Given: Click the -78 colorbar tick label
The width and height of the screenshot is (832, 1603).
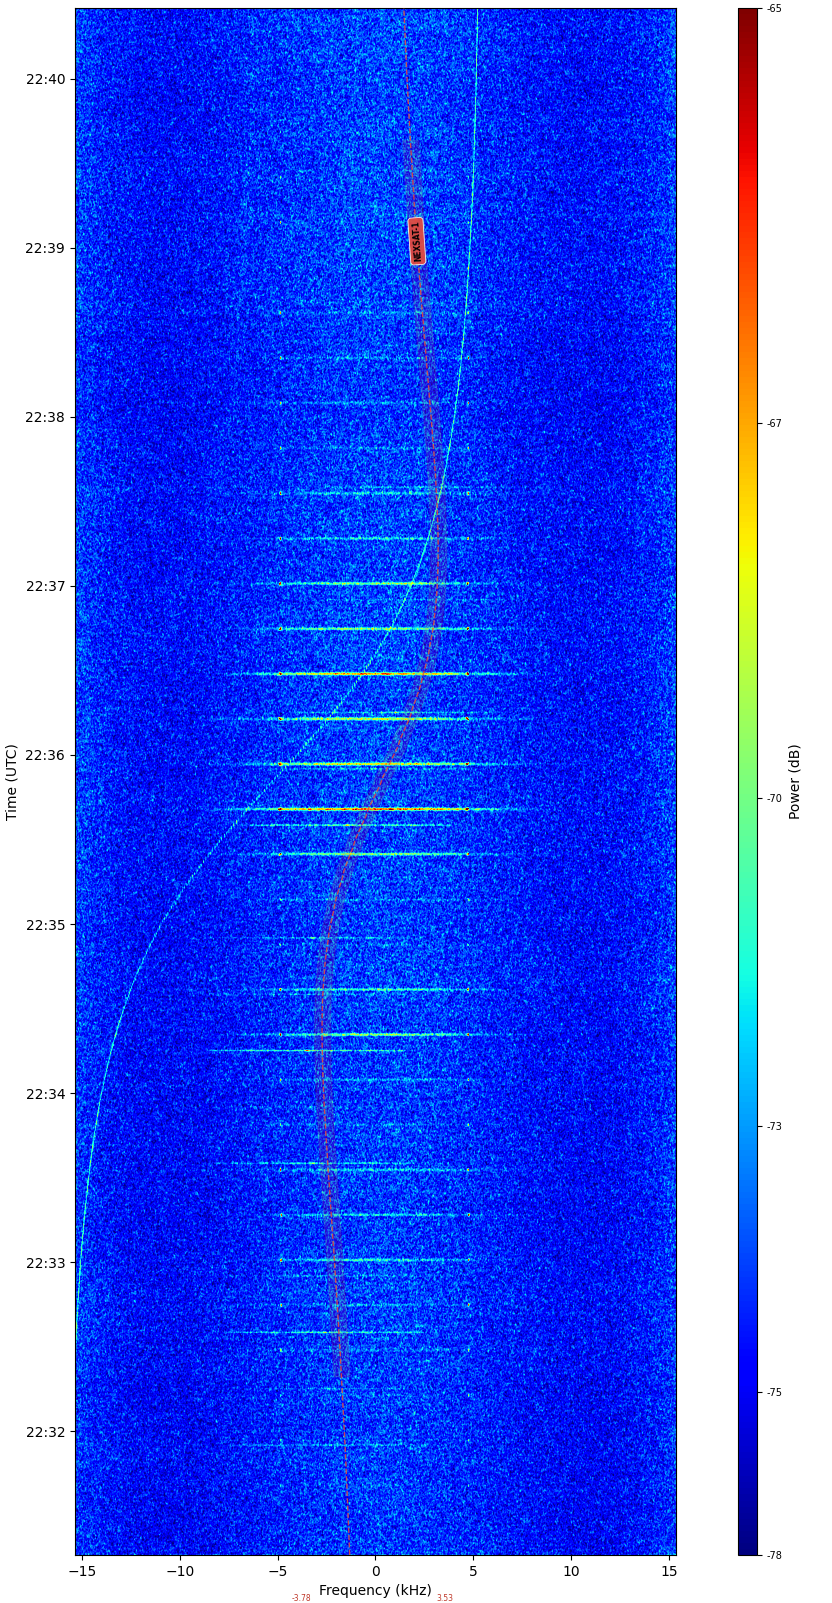Looking at the screenshot, I should (x=774, y=1555).
